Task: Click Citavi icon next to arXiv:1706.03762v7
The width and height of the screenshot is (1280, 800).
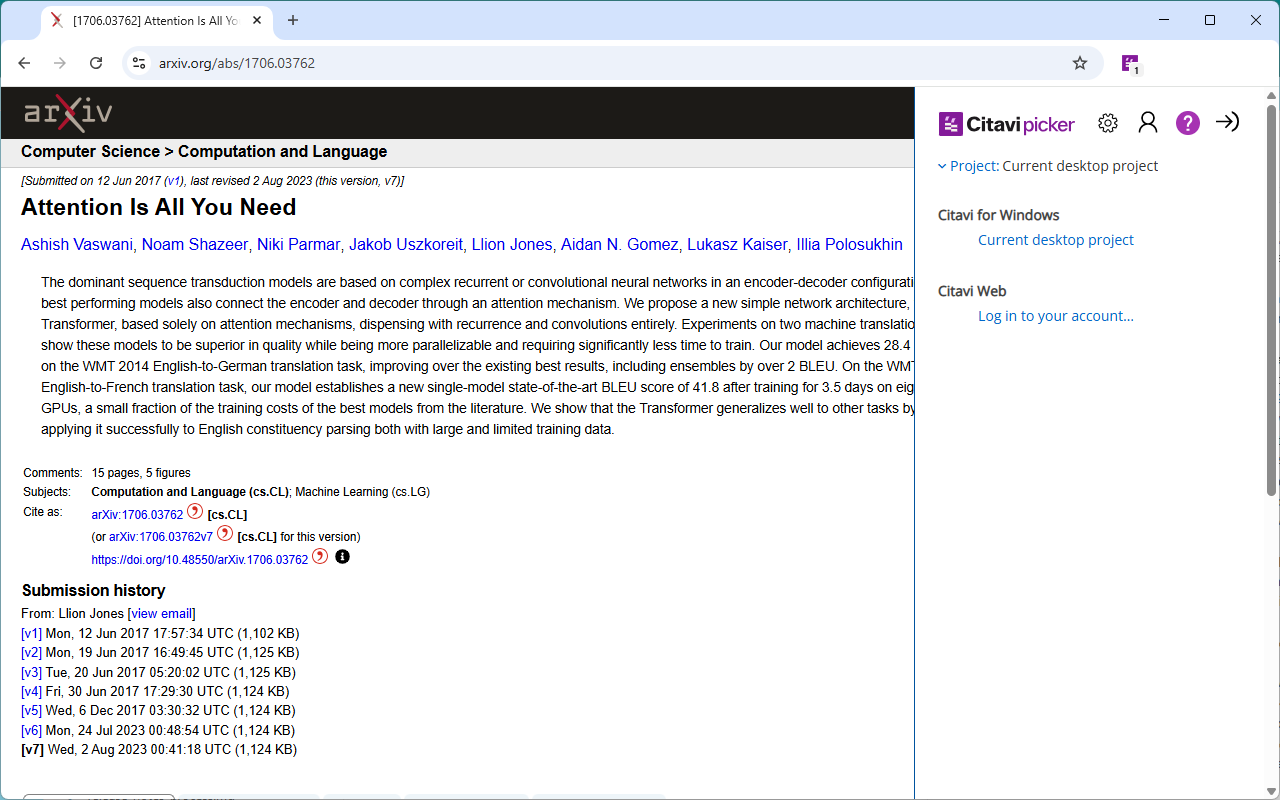Action: pos(225,533)
